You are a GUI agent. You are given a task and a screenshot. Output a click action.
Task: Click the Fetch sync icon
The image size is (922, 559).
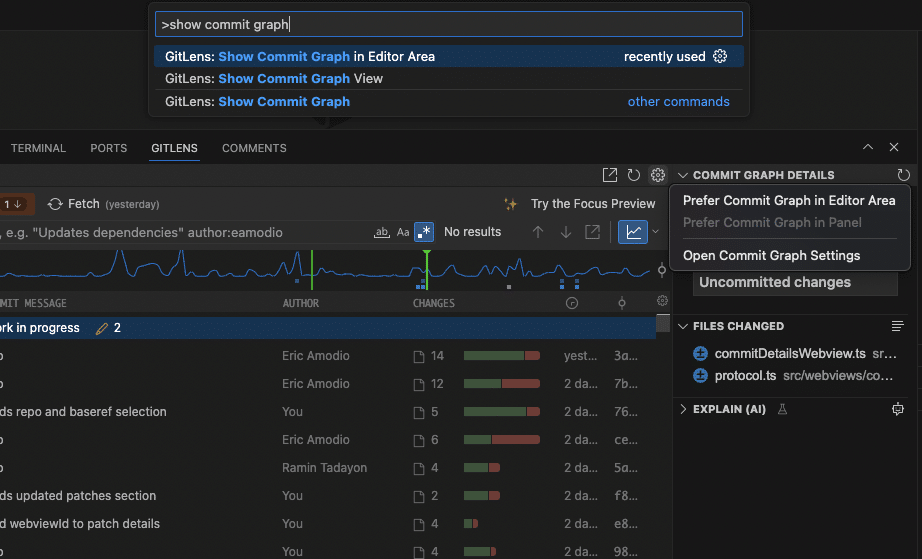(x=55, y=204)
